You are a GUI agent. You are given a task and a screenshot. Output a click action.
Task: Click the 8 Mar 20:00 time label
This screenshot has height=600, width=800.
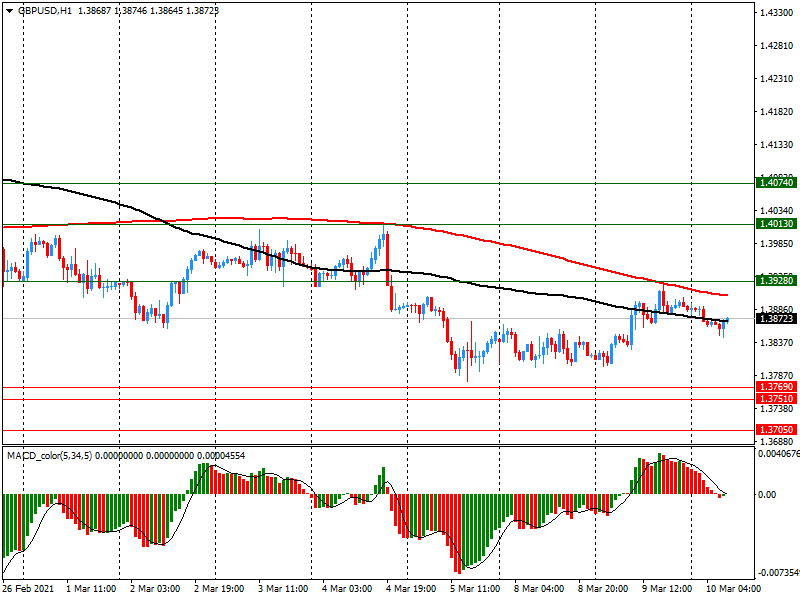pos(601,589)
